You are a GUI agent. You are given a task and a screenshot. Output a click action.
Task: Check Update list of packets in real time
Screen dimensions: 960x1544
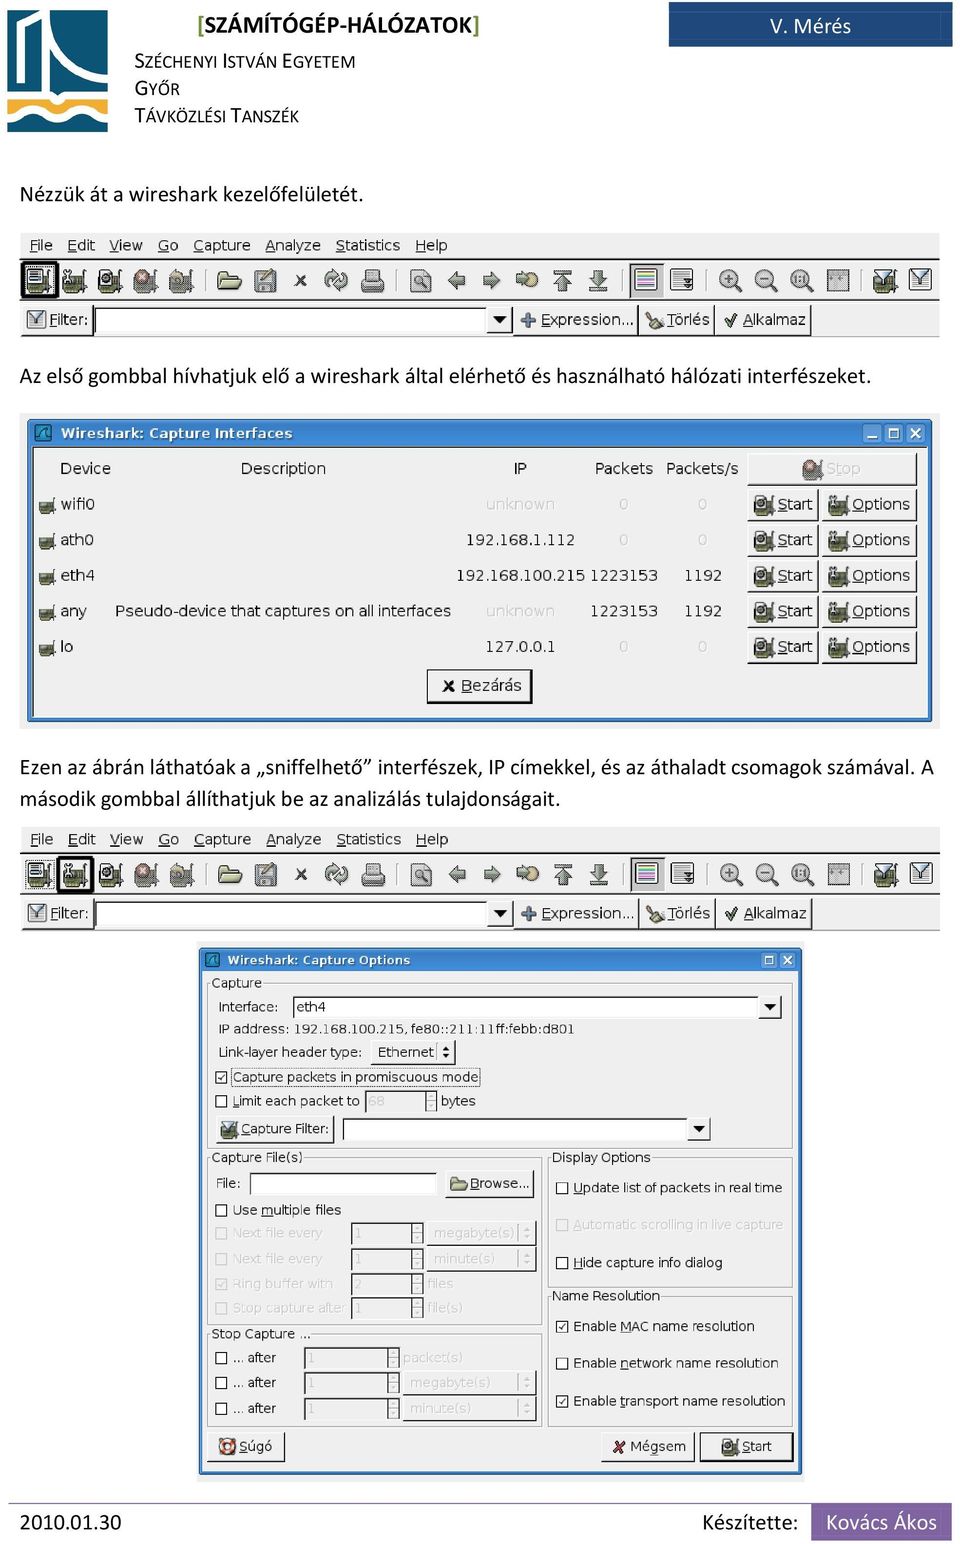pos(562,1188)
